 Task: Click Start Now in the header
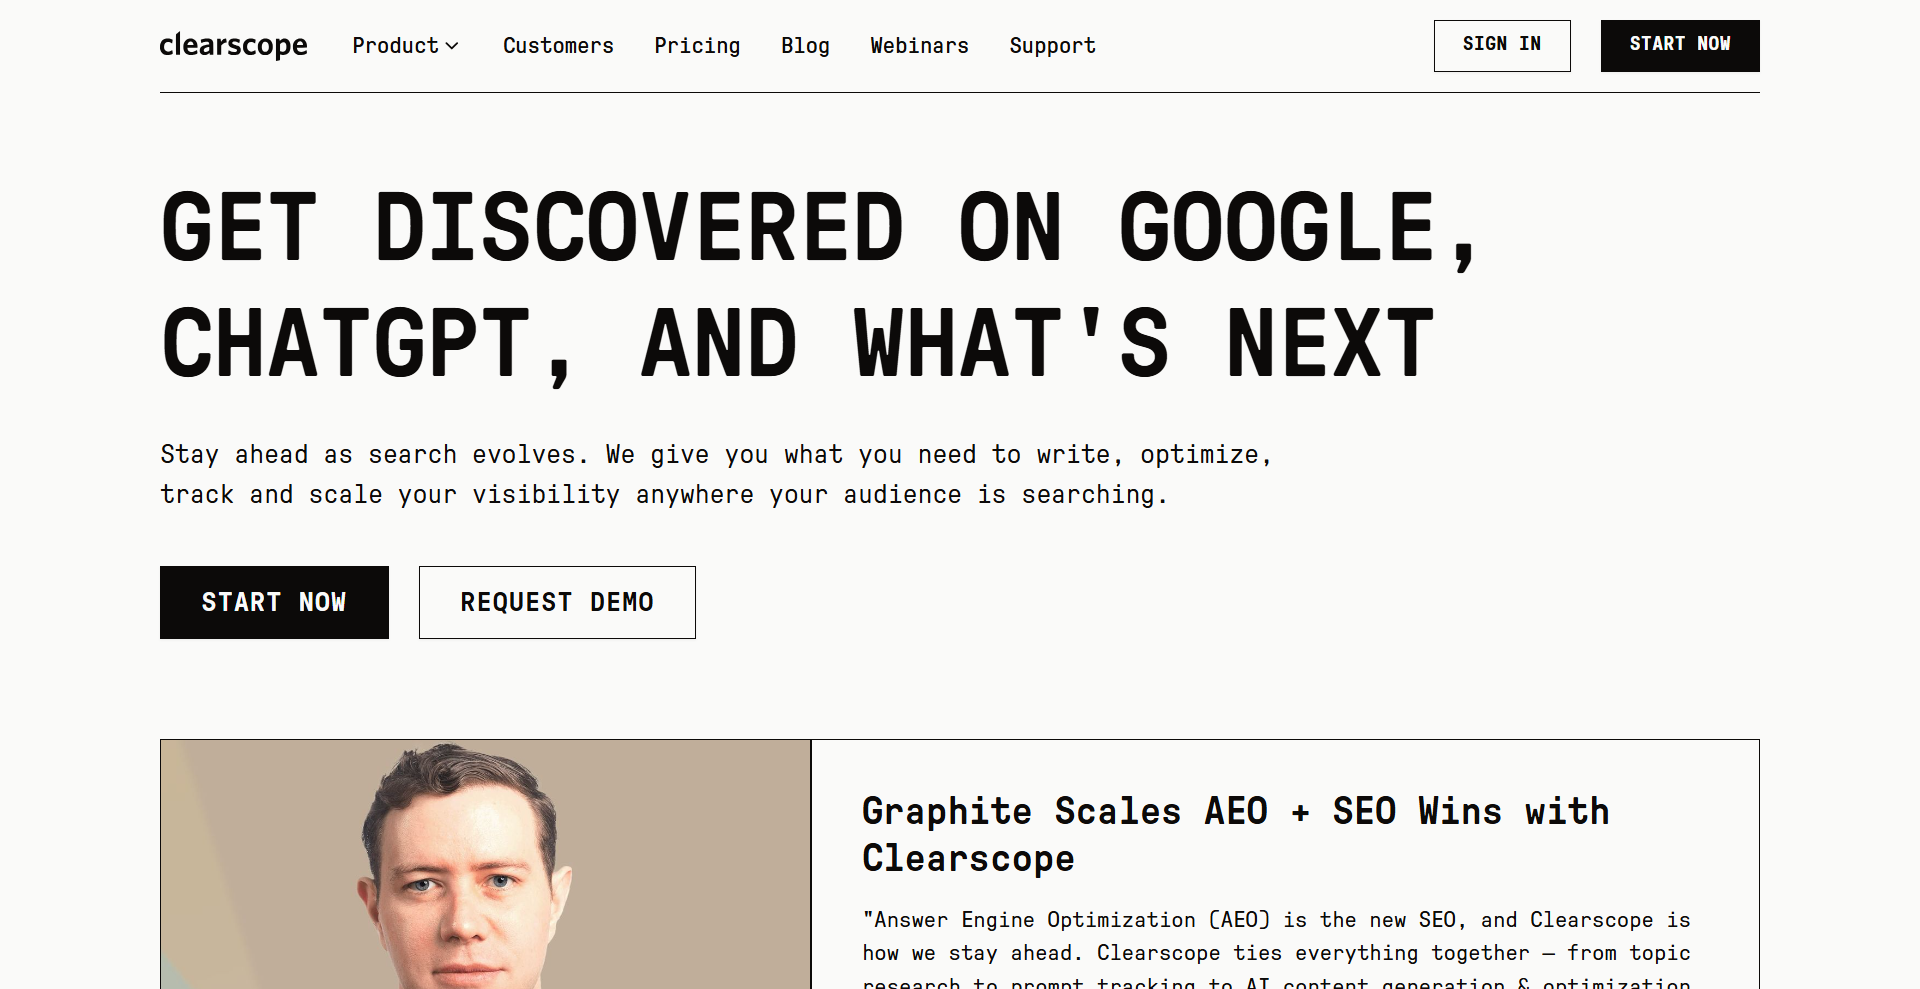1679,46
